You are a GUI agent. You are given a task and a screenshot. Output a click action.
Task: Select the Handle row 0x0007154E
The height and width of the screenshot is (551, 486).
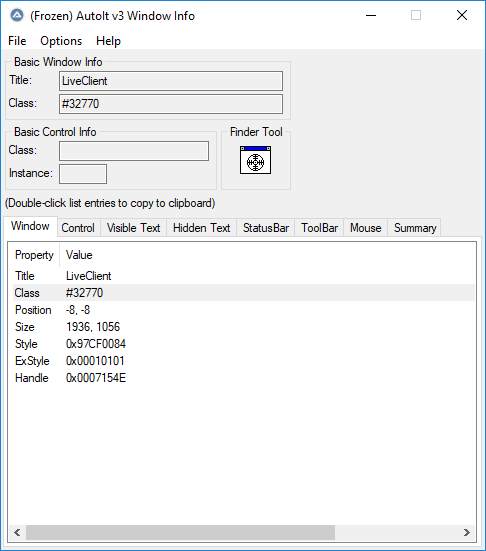pos(244,378)
